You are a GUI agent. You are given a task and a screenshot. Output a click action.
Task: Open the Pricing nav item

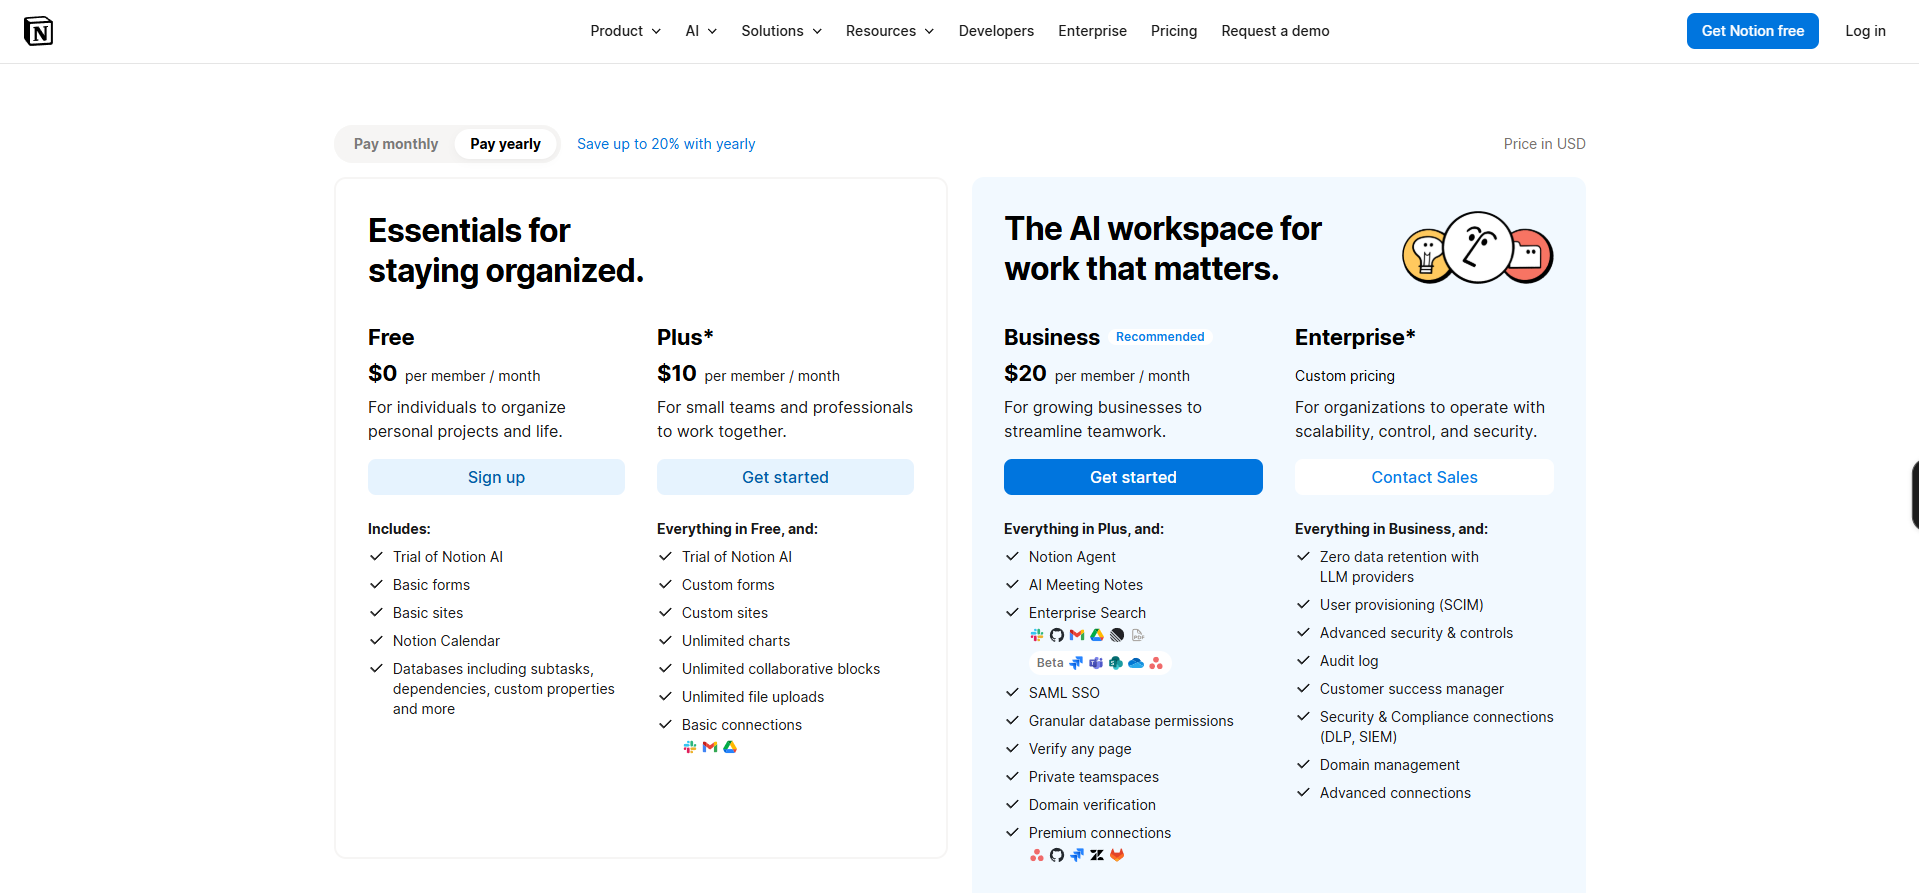click(x=1174, y=31)
